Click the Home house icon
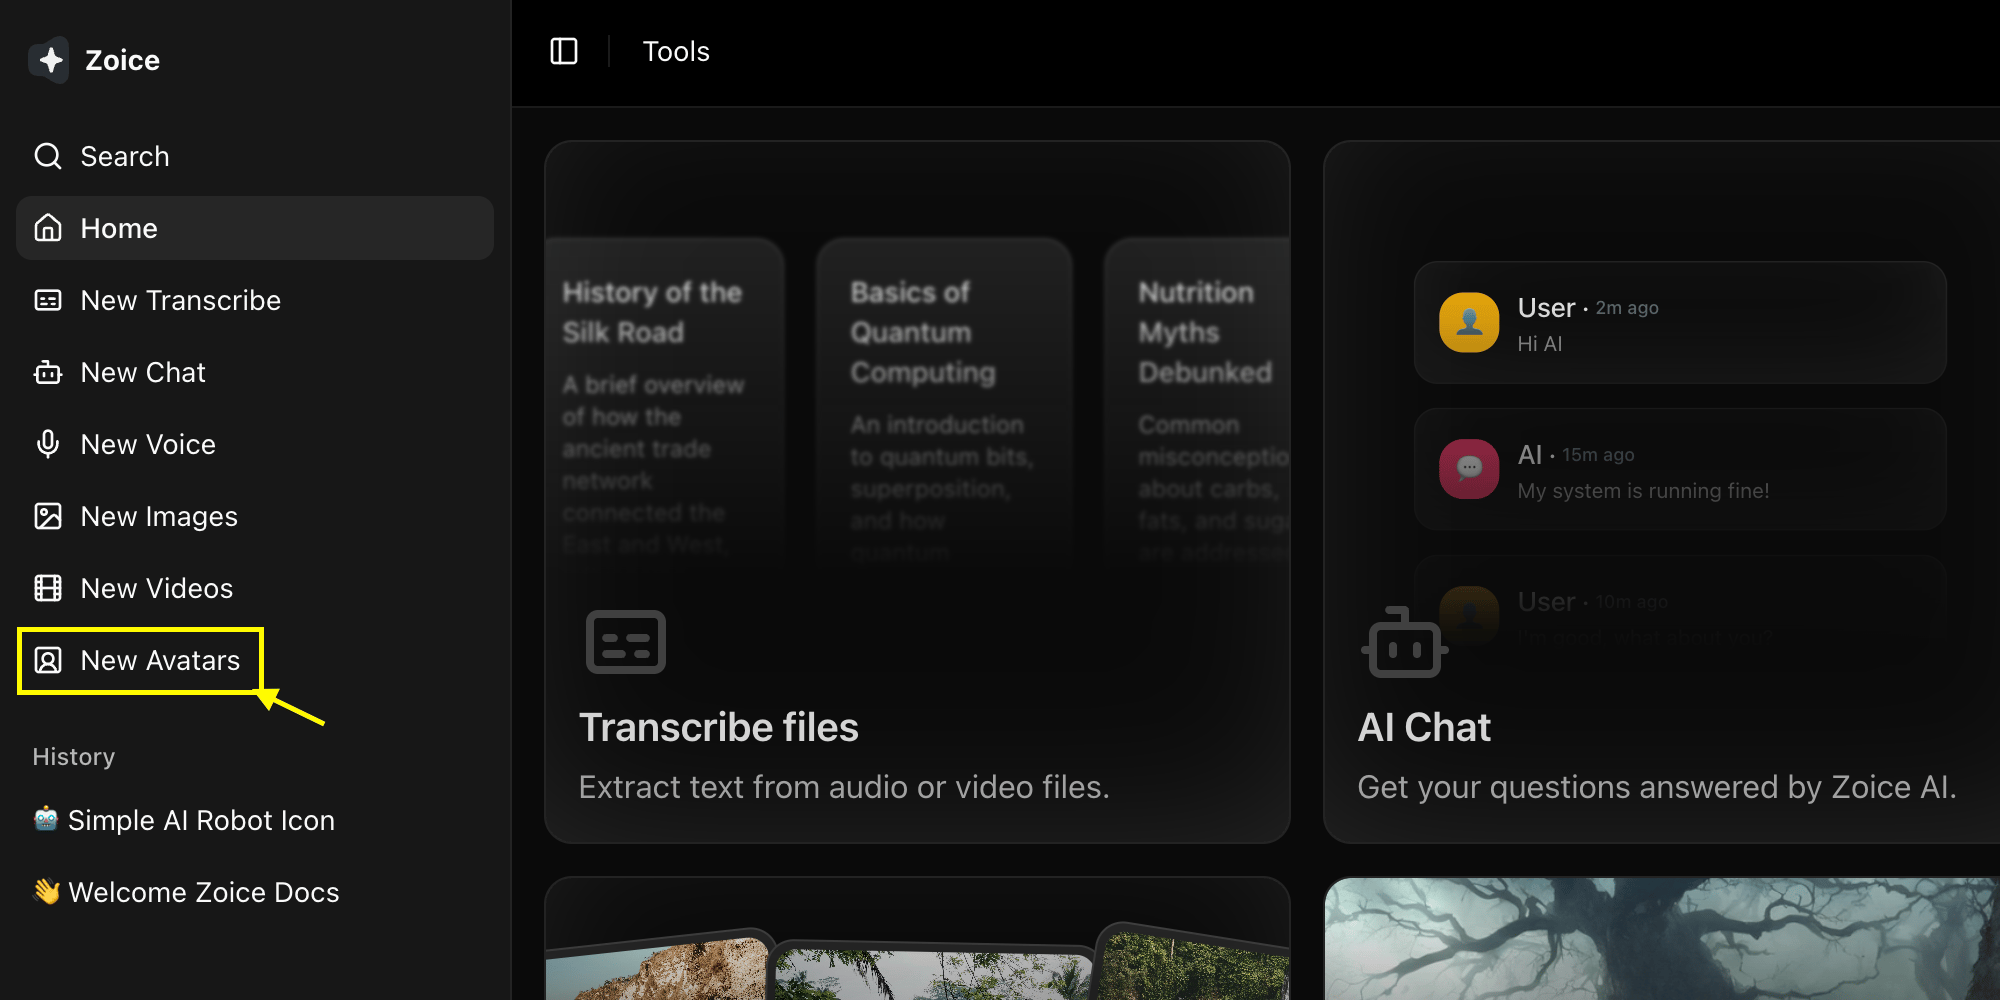This screenshot has height=1000, width=2000. [48, 228]
